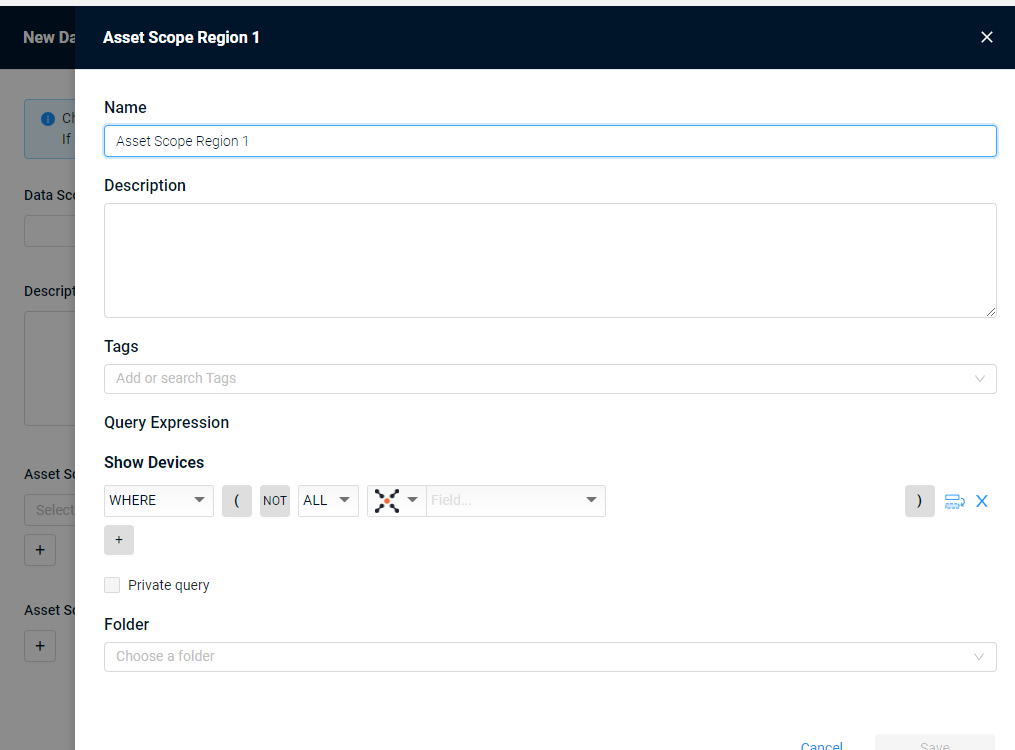Image resolution: width=1015 pixels, height=750 pixels.
Task: Toggle the opening parenthesis button
Action: tap(237, 500)
